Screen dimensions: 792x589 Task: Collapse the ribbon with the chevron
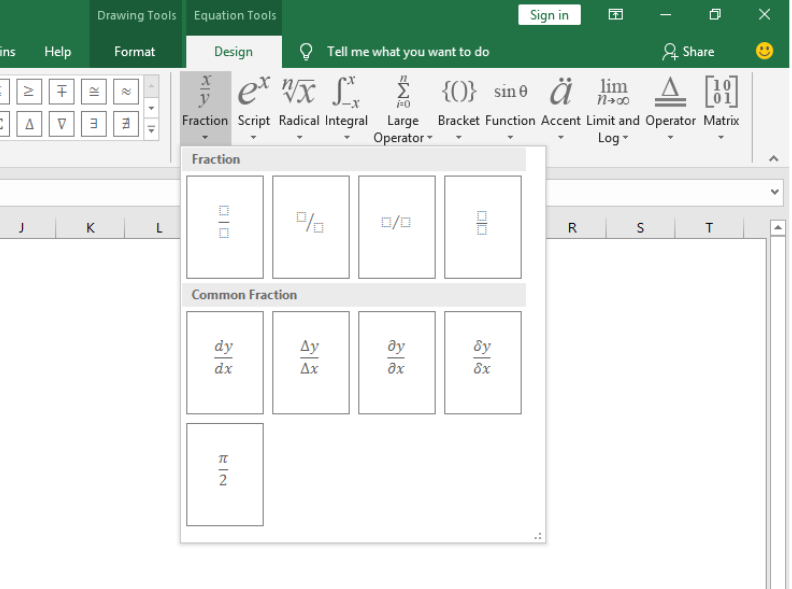pyautogui.click(x=773, y=159)
